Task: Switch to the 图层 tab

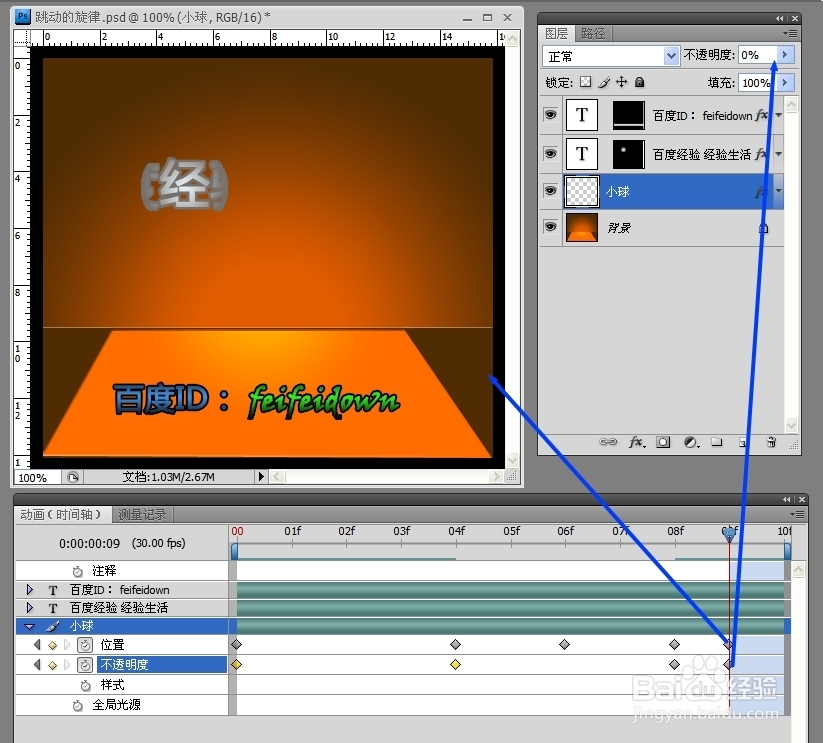Action: point(556,34)
